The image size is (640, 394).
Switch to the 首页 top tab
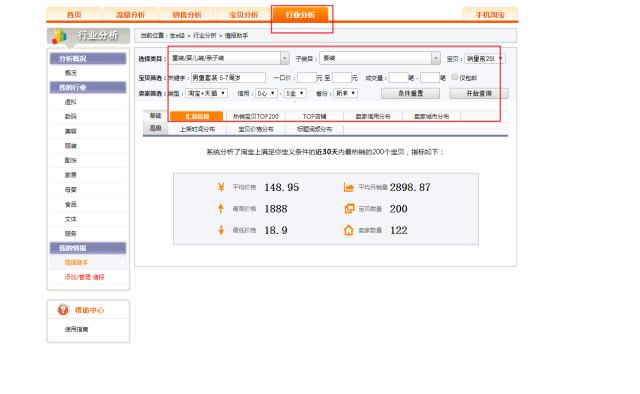(74, 15)
